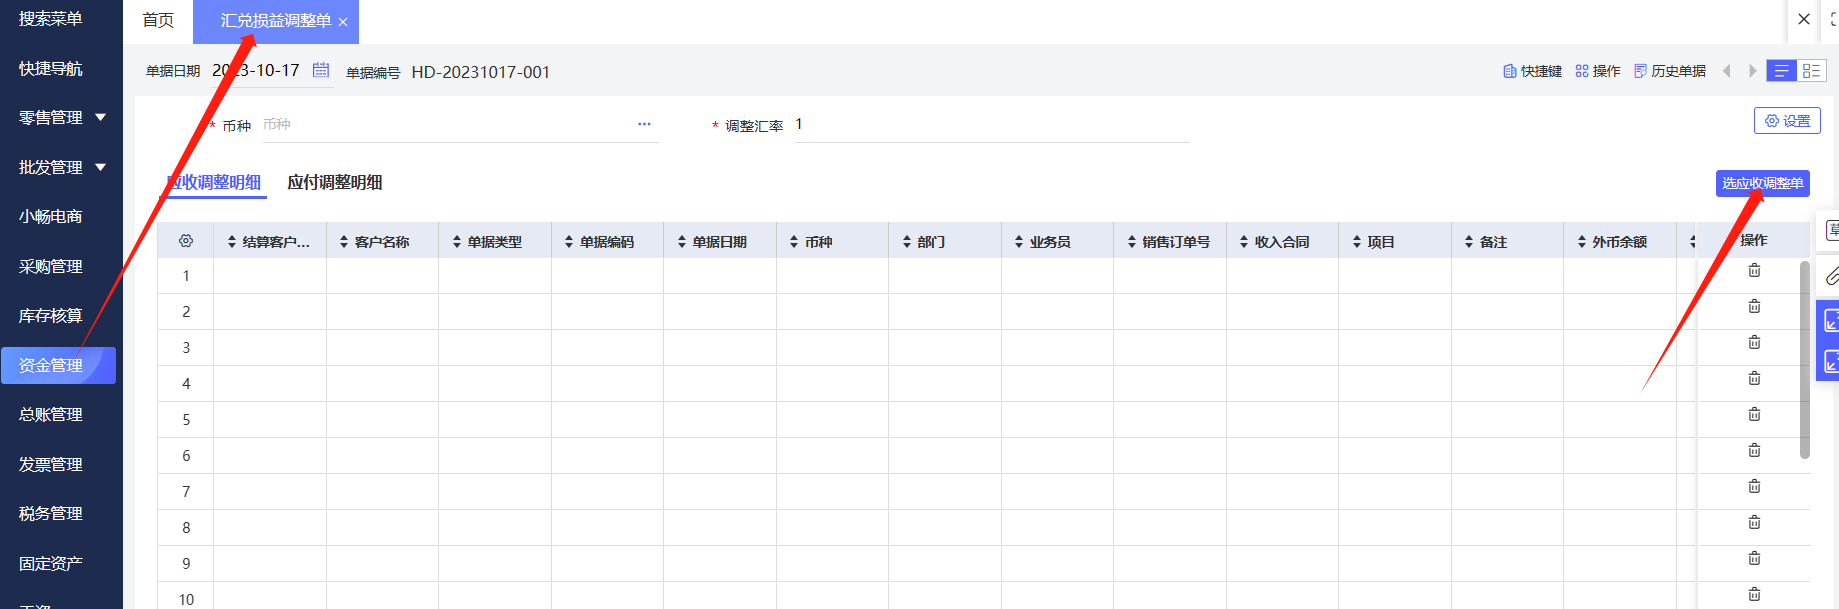The width and height of the screenshot is (1839, 609).
Task: Go to next document arrow
Action: pos(1752,71)
